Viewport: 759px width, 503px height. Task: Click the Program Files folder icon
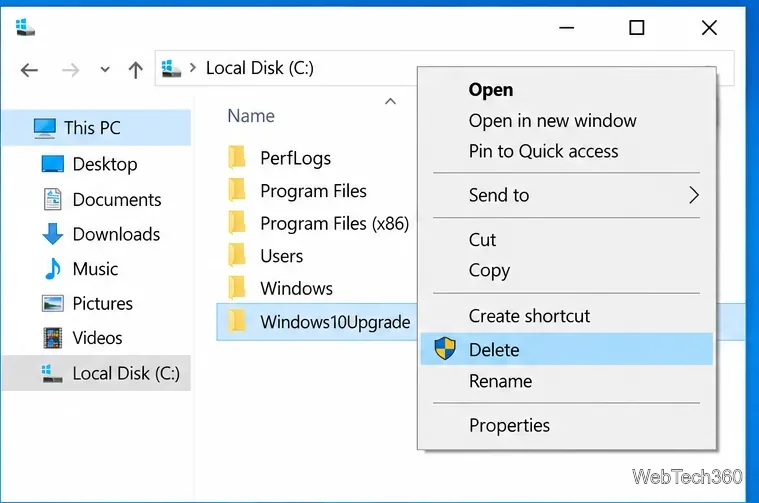(x=237, y=190)
